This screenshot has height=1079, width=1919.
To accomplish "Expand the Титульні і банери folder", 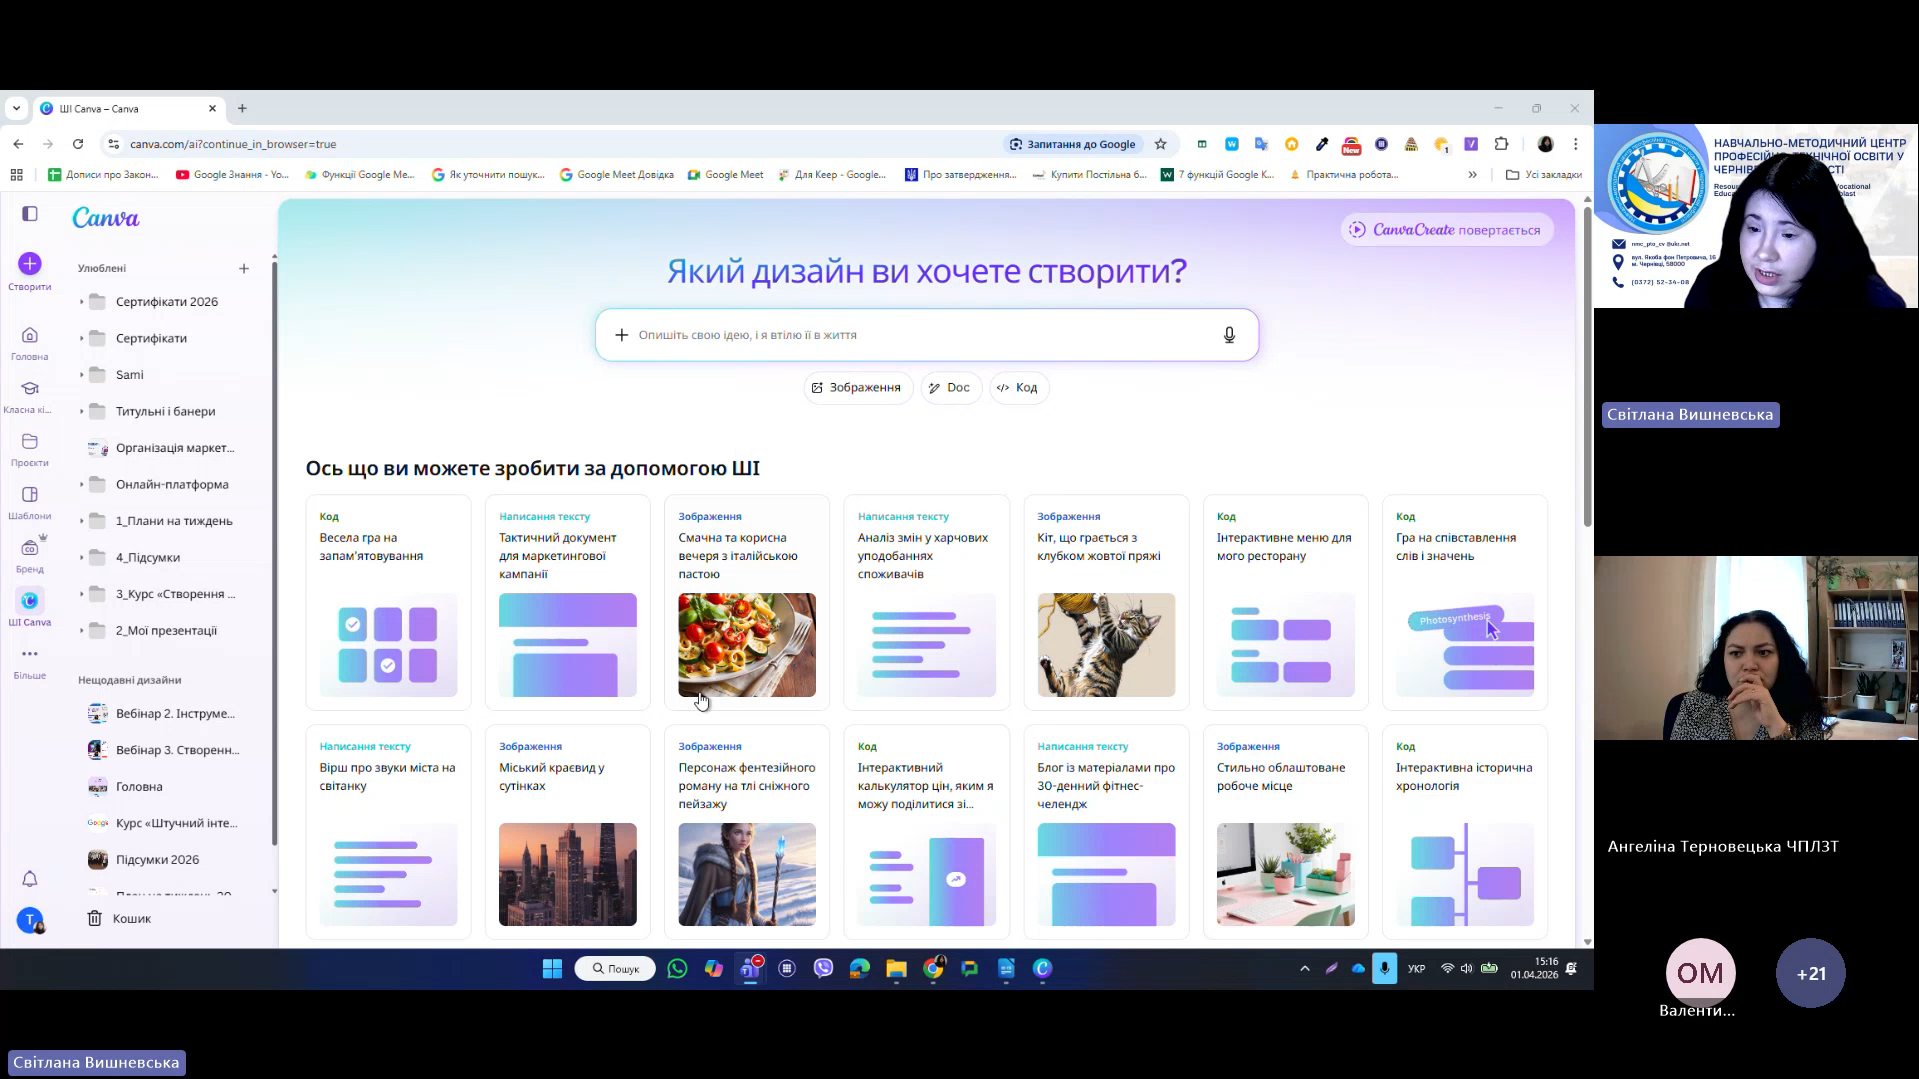I will (x=82, y=411).
